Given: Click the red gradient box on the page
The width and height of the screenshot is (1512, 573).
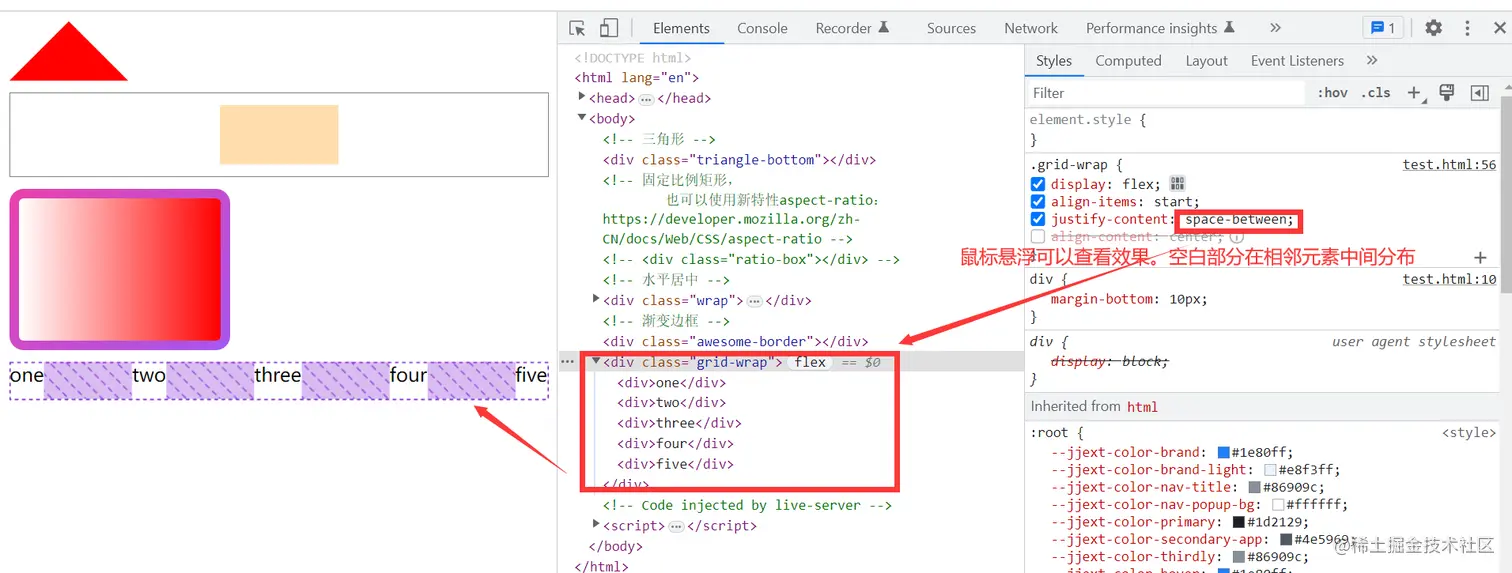Looking at the screenshot, I should click(x=120, y=269).
